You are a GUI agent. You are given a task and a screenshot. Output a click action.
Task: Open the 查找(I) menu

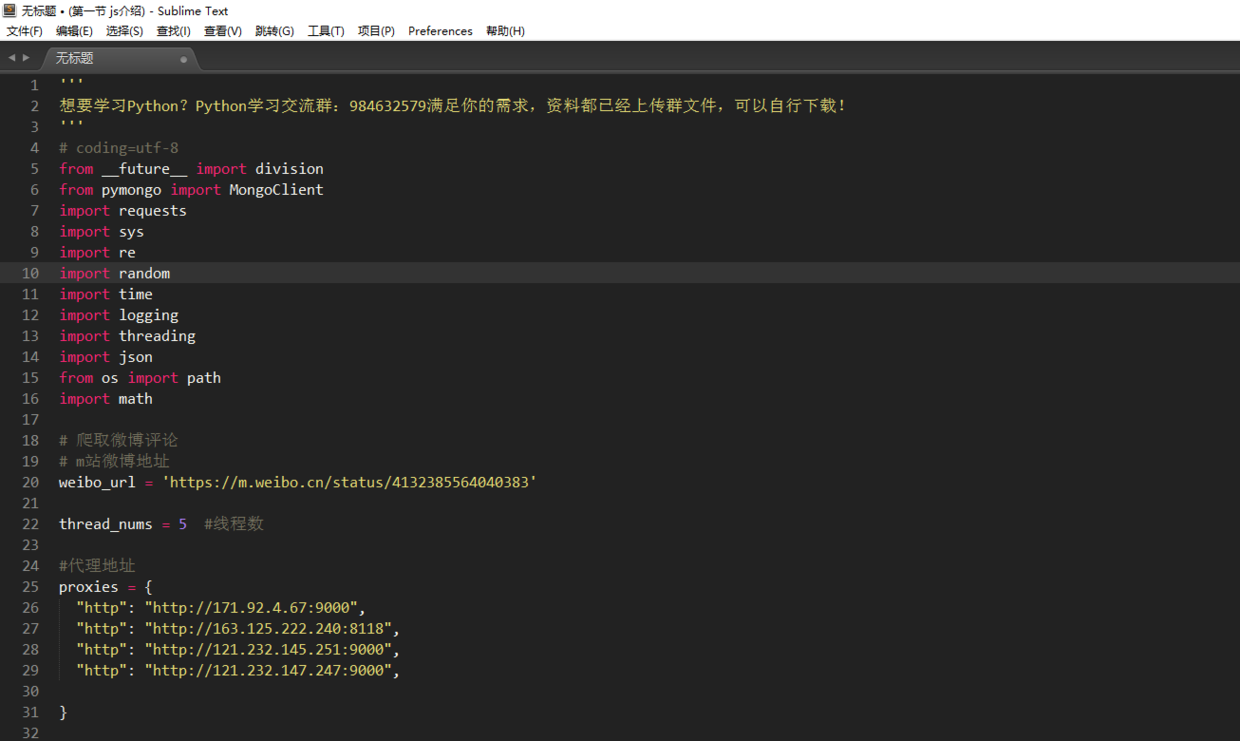click(x=173, y=31)
